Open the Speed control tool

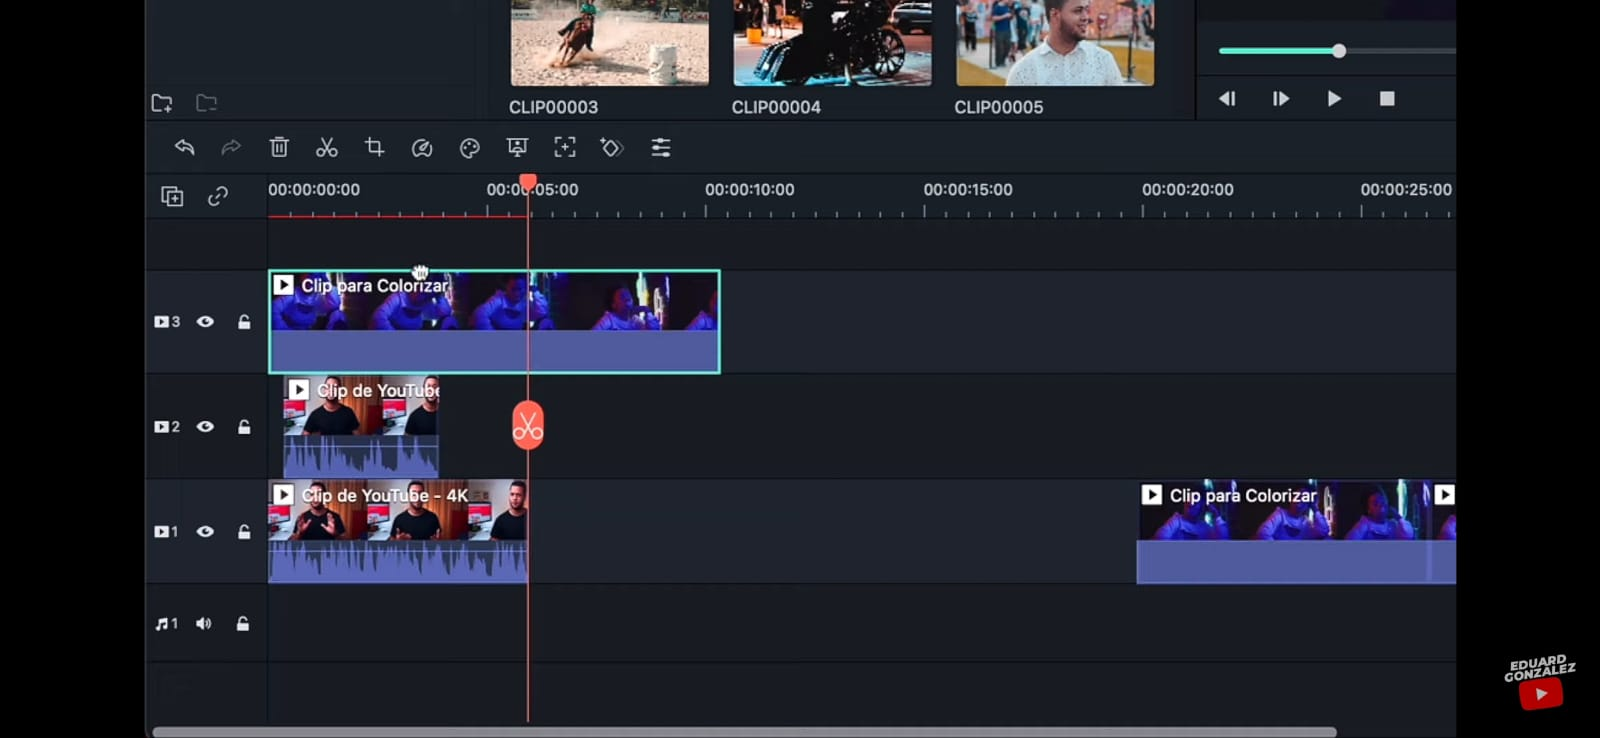422,148
